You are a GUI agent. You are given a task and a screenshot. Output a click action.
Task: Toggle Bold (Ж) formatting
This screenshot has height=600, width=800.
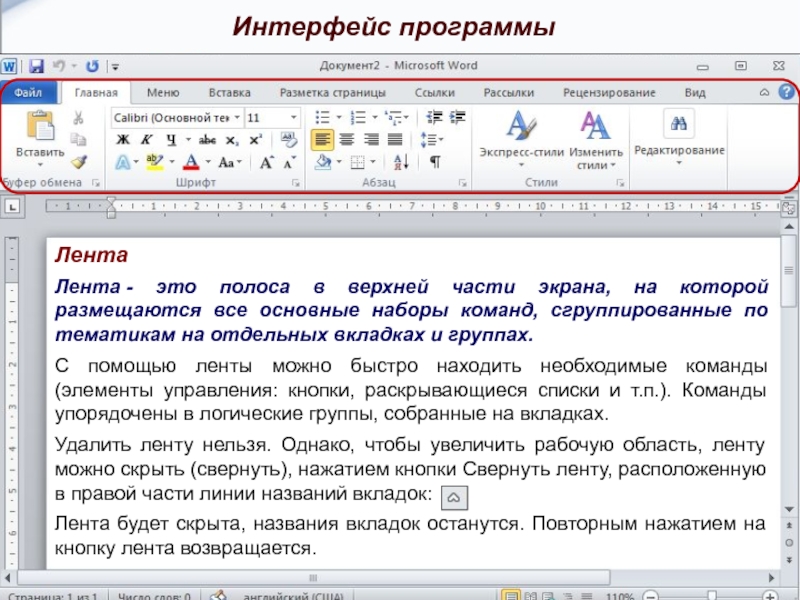[x=123, y=139]
